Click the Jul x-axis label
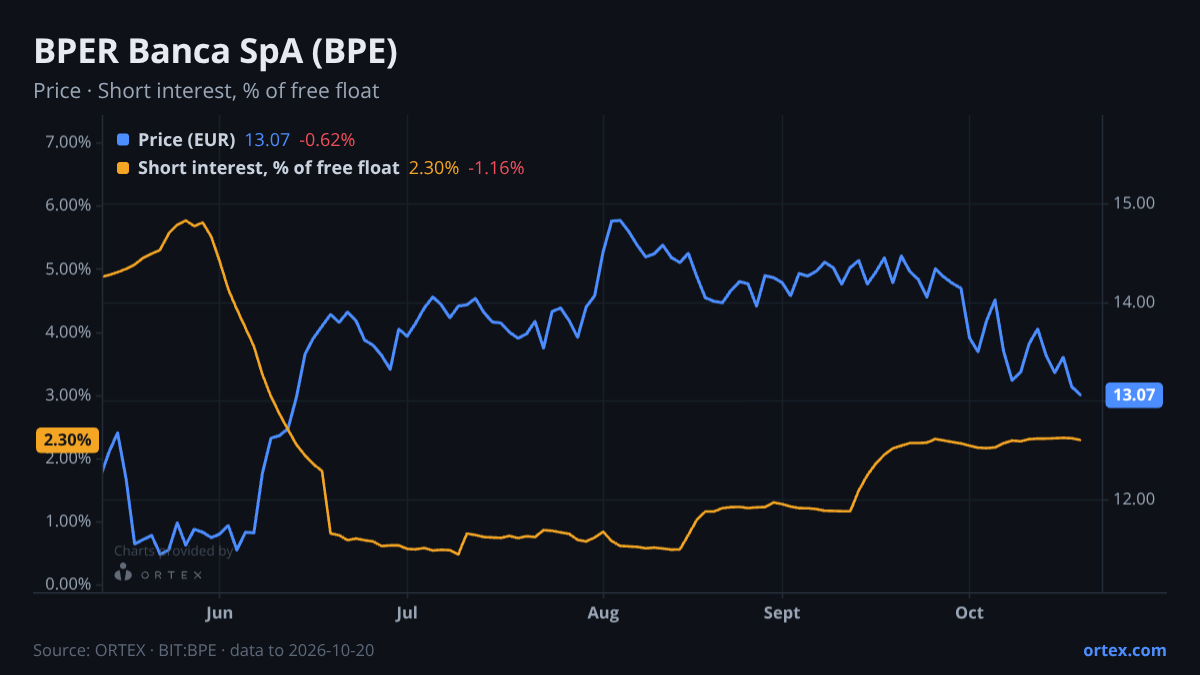The image size is (1200, 675). [x=407, y=613]
